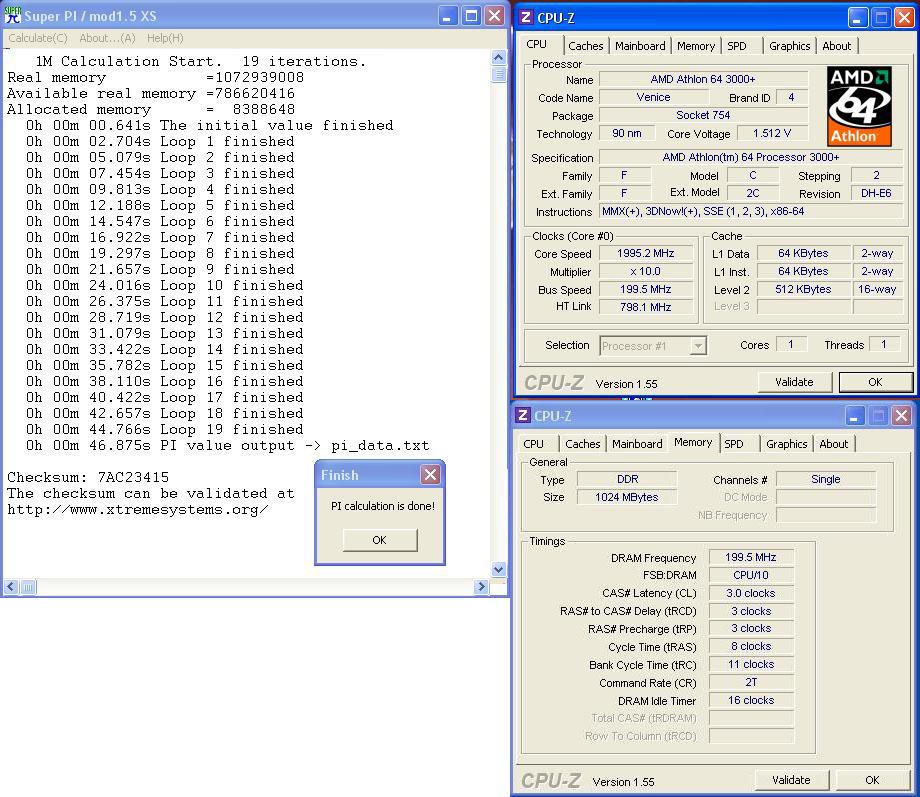Click OK in lower CPU-Z window
The width and height of the screenshot is (920, 797).
[x=872, y=780]
